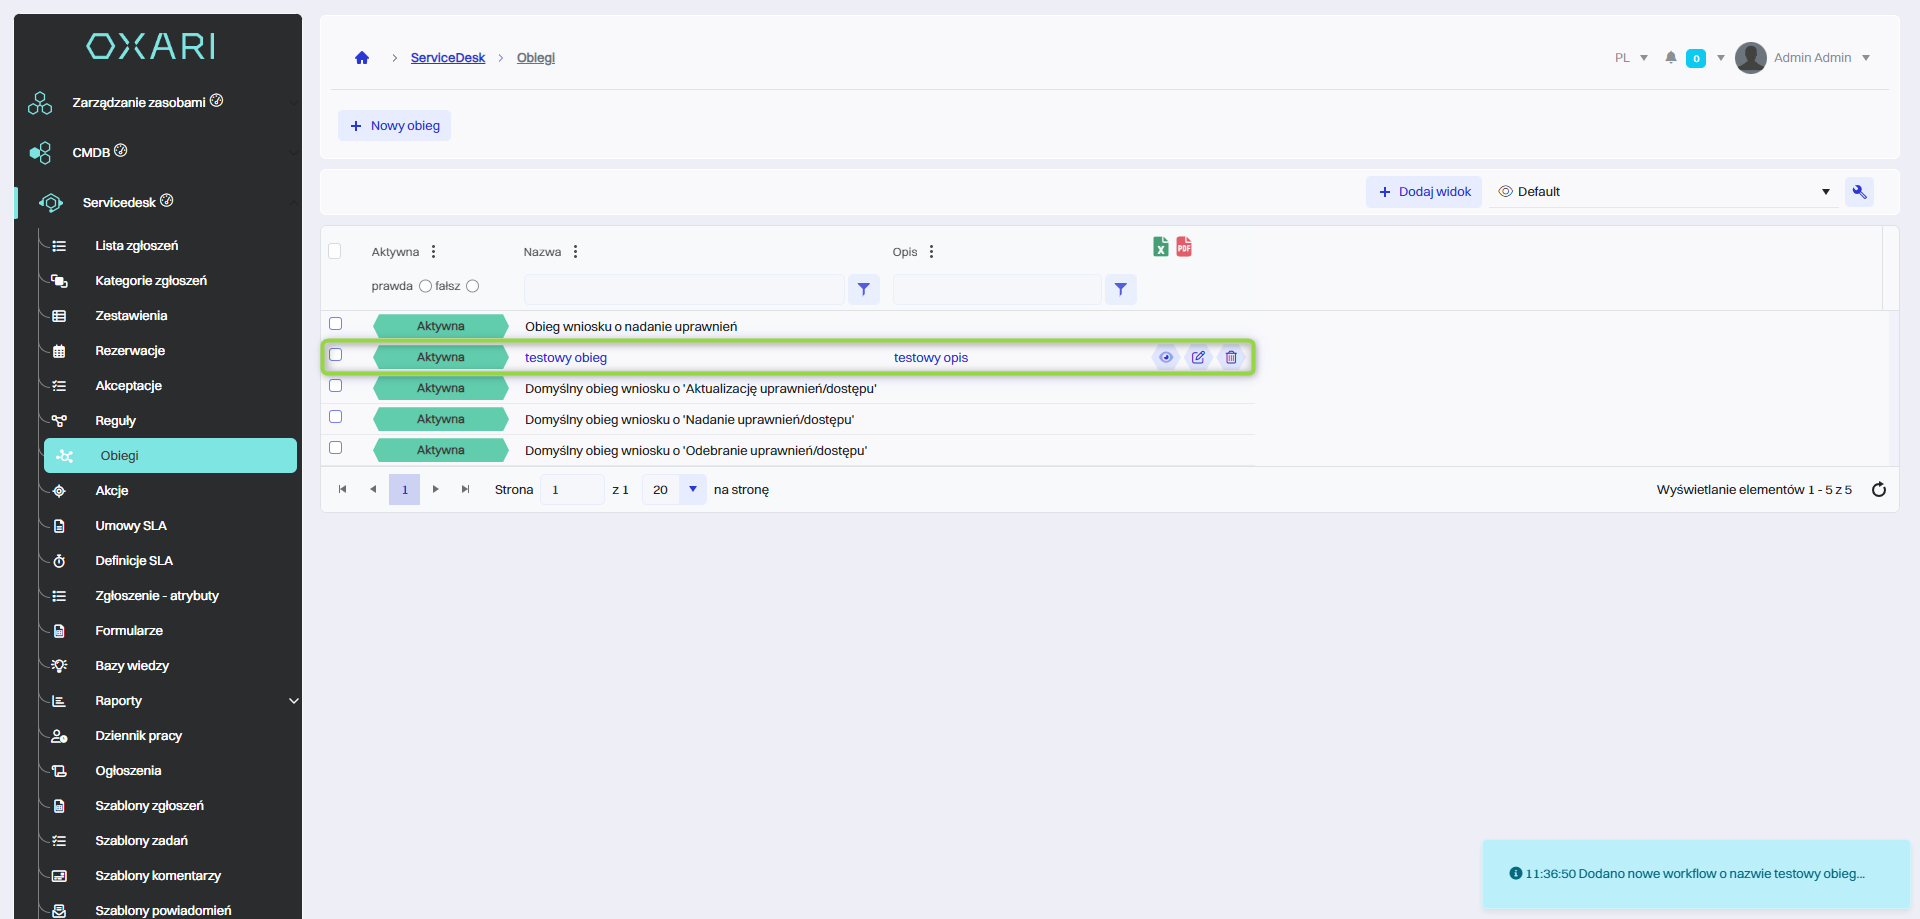
Task: Click the home icon in breadcrumb
Action: point(362,58)
